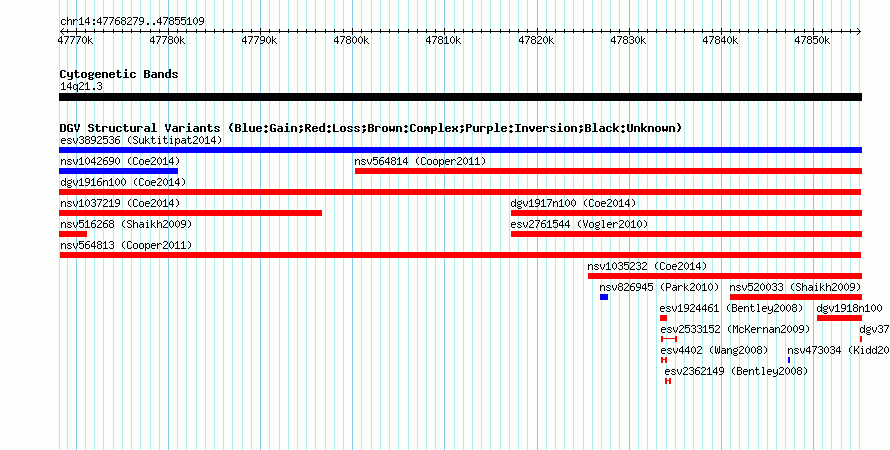This screenshot has height=450, width=890.
Task: Click the red nsv564813 loss bar
Action: tap(460, 255)
